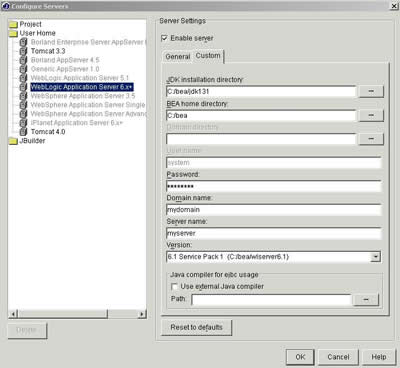Click the Domain directory field
Image resolution: width=400 pixels, height=368 pixels.
pyautogui.click(x=261, y=139)
